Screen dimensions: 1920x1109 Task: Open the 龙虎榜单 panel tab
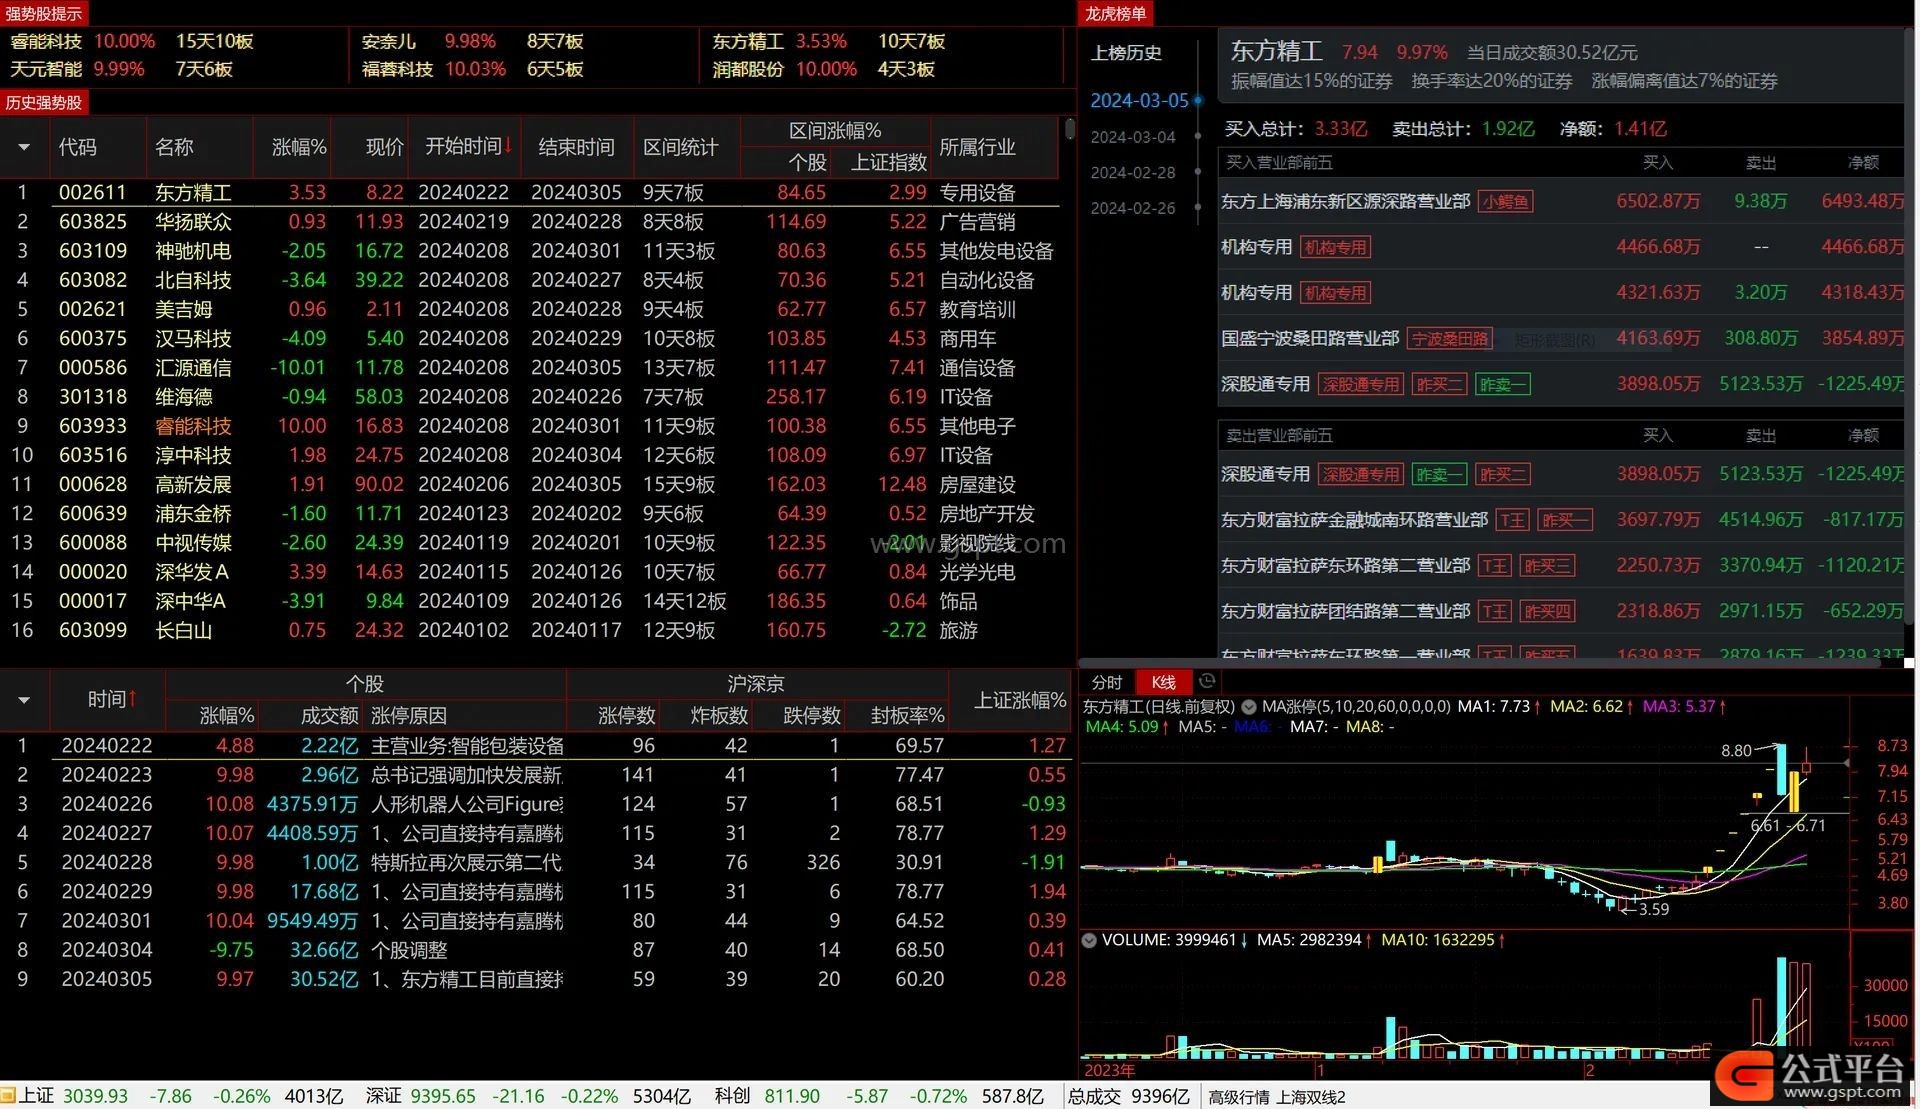click(1115, 13)
